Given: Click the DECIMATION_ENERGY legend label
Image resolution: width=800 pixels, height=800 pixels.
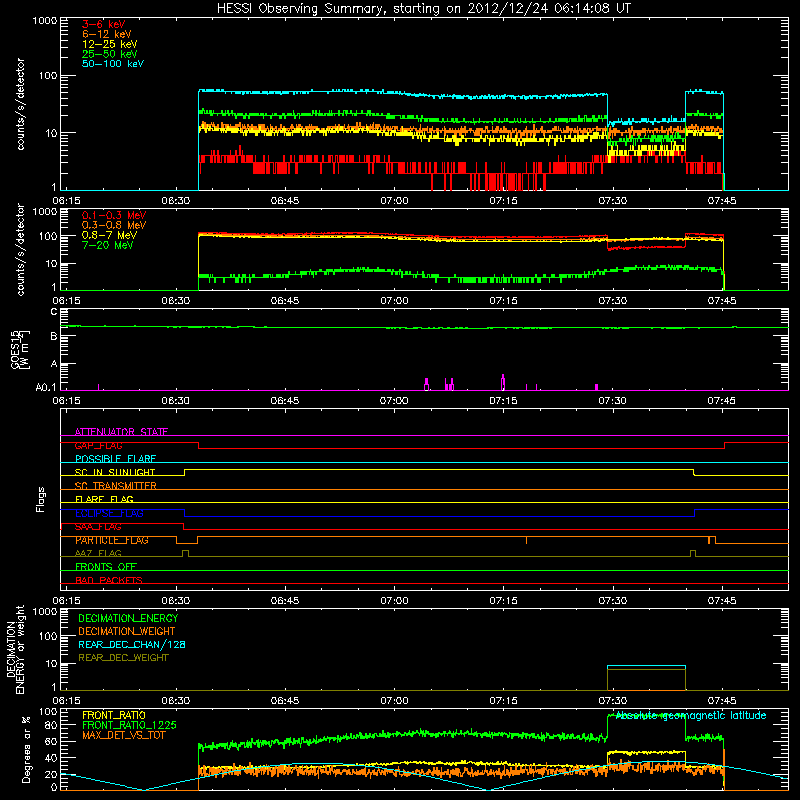Looking at the screenshot, I should coord(128,618).
